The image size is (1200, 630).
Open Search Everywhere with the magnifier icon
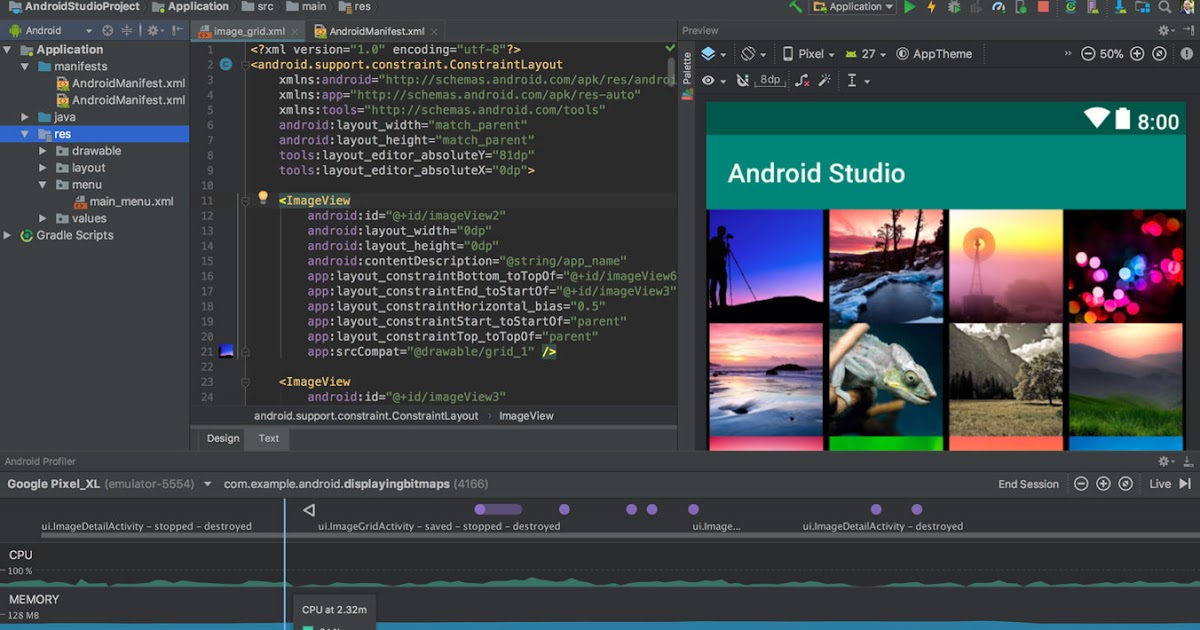point(1164,9)
